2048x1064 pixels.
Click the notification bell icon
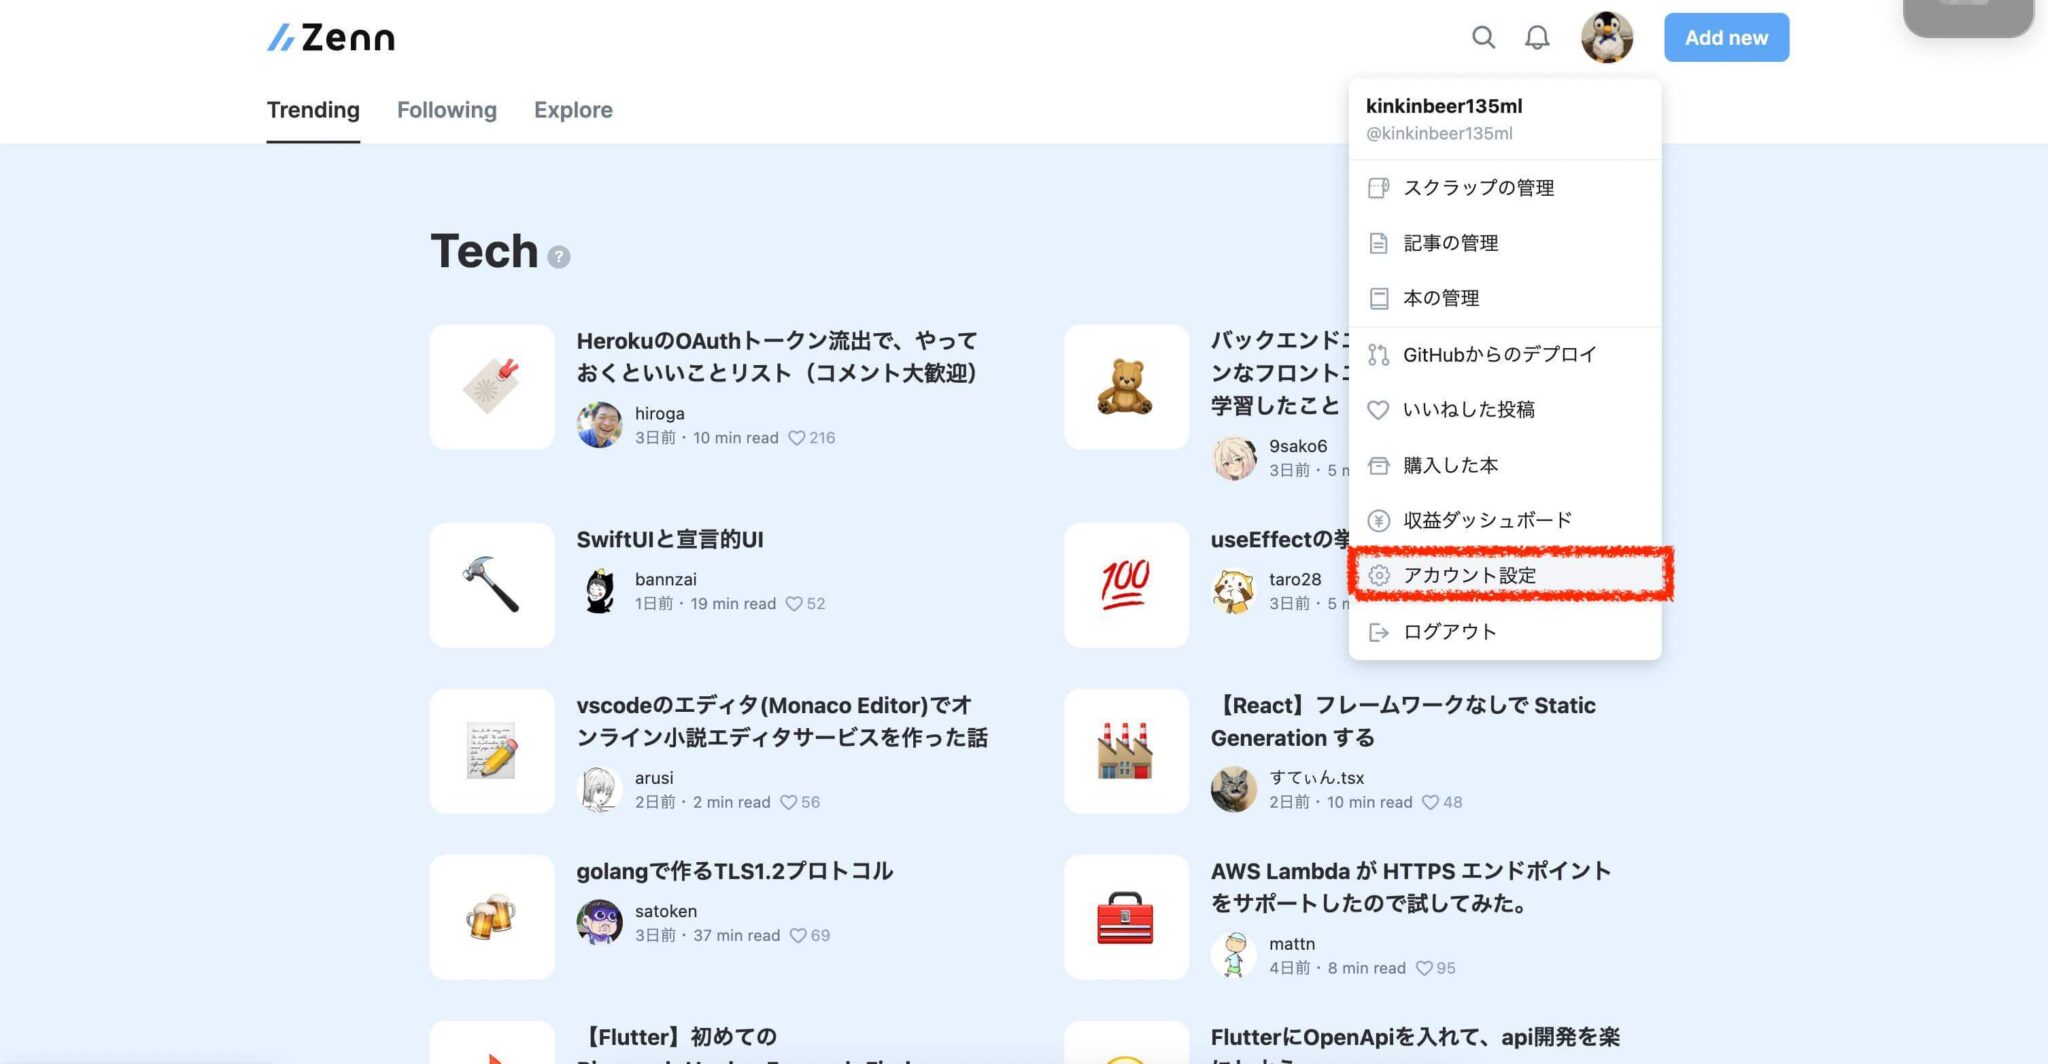[1537, 37]
